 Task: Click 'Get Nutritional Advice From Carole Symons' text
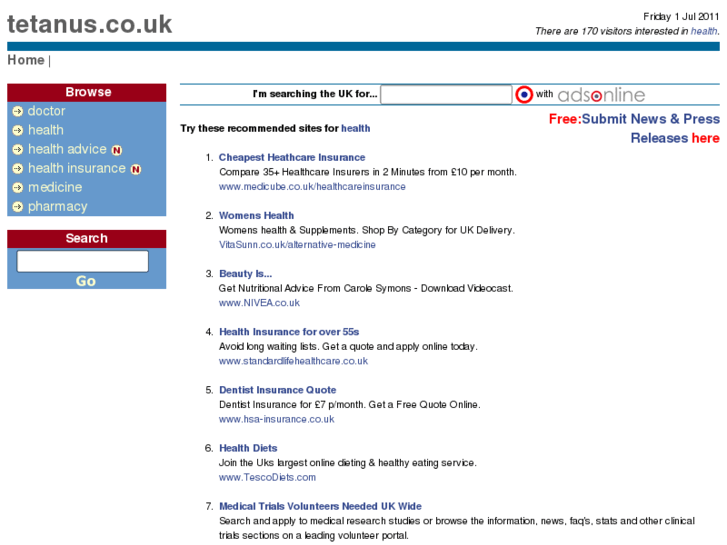click(x=366, y=289)
